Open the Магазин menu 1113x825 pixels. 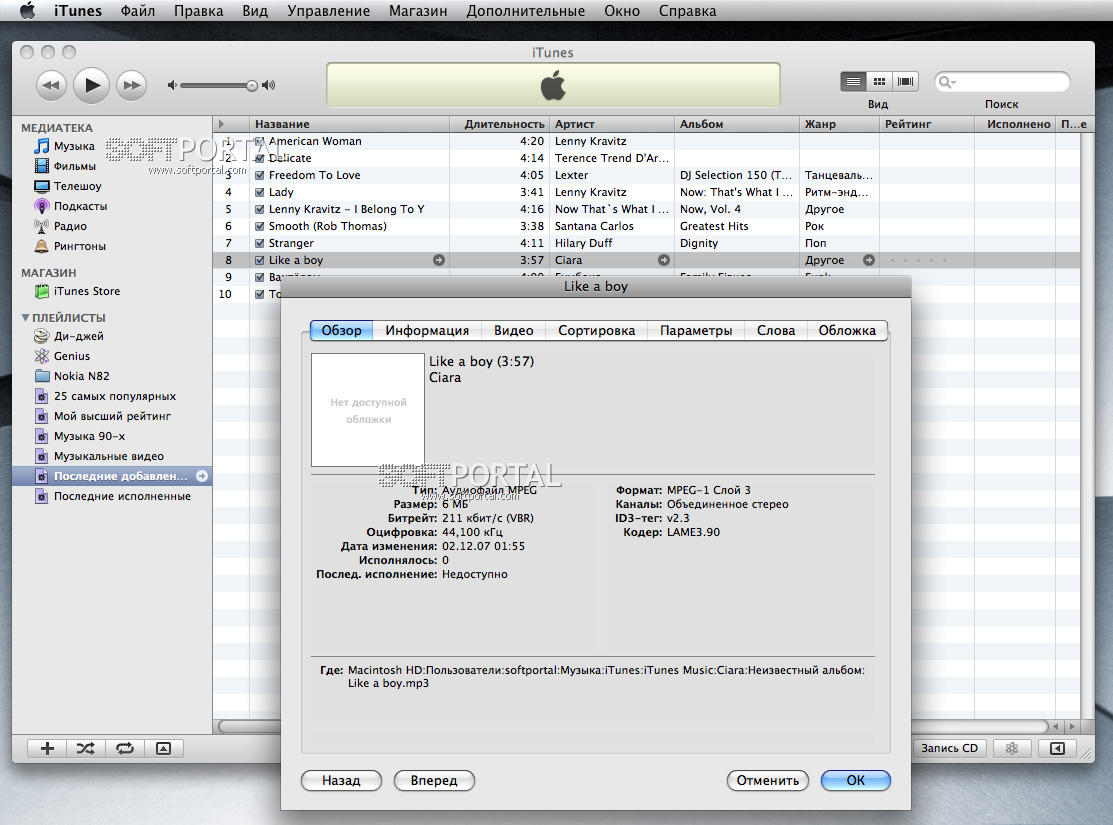(x=418, y=11)
